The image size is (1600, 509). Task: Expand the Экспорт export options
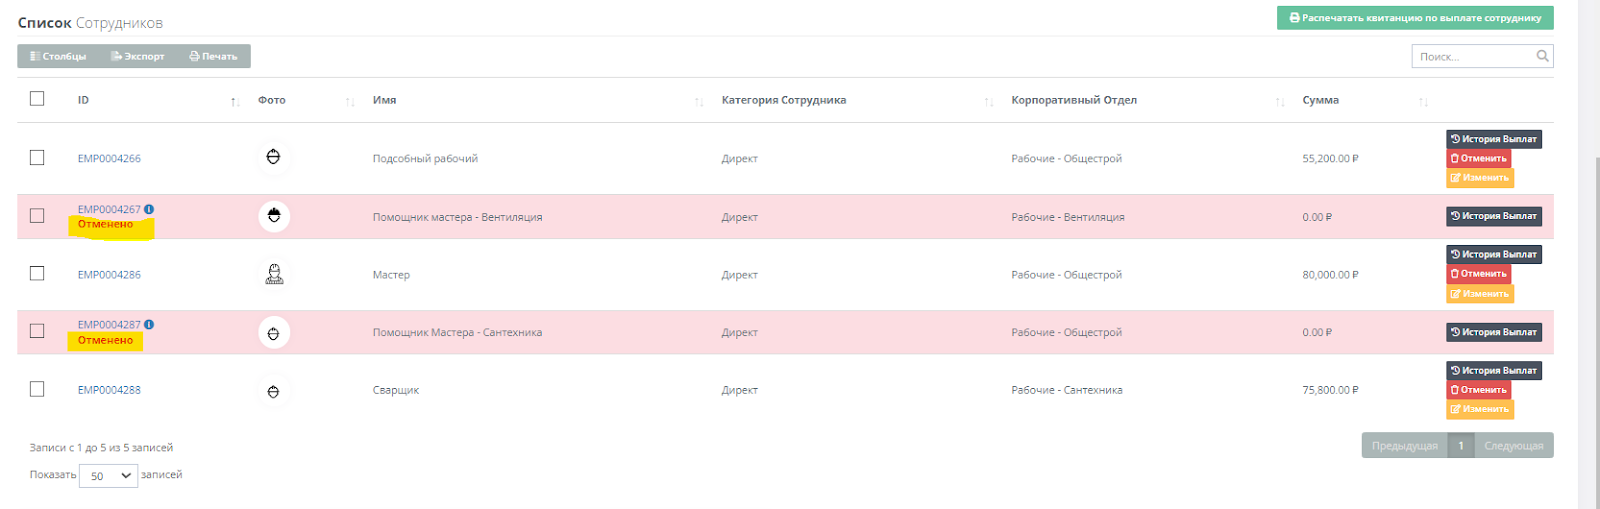[138, 56]
